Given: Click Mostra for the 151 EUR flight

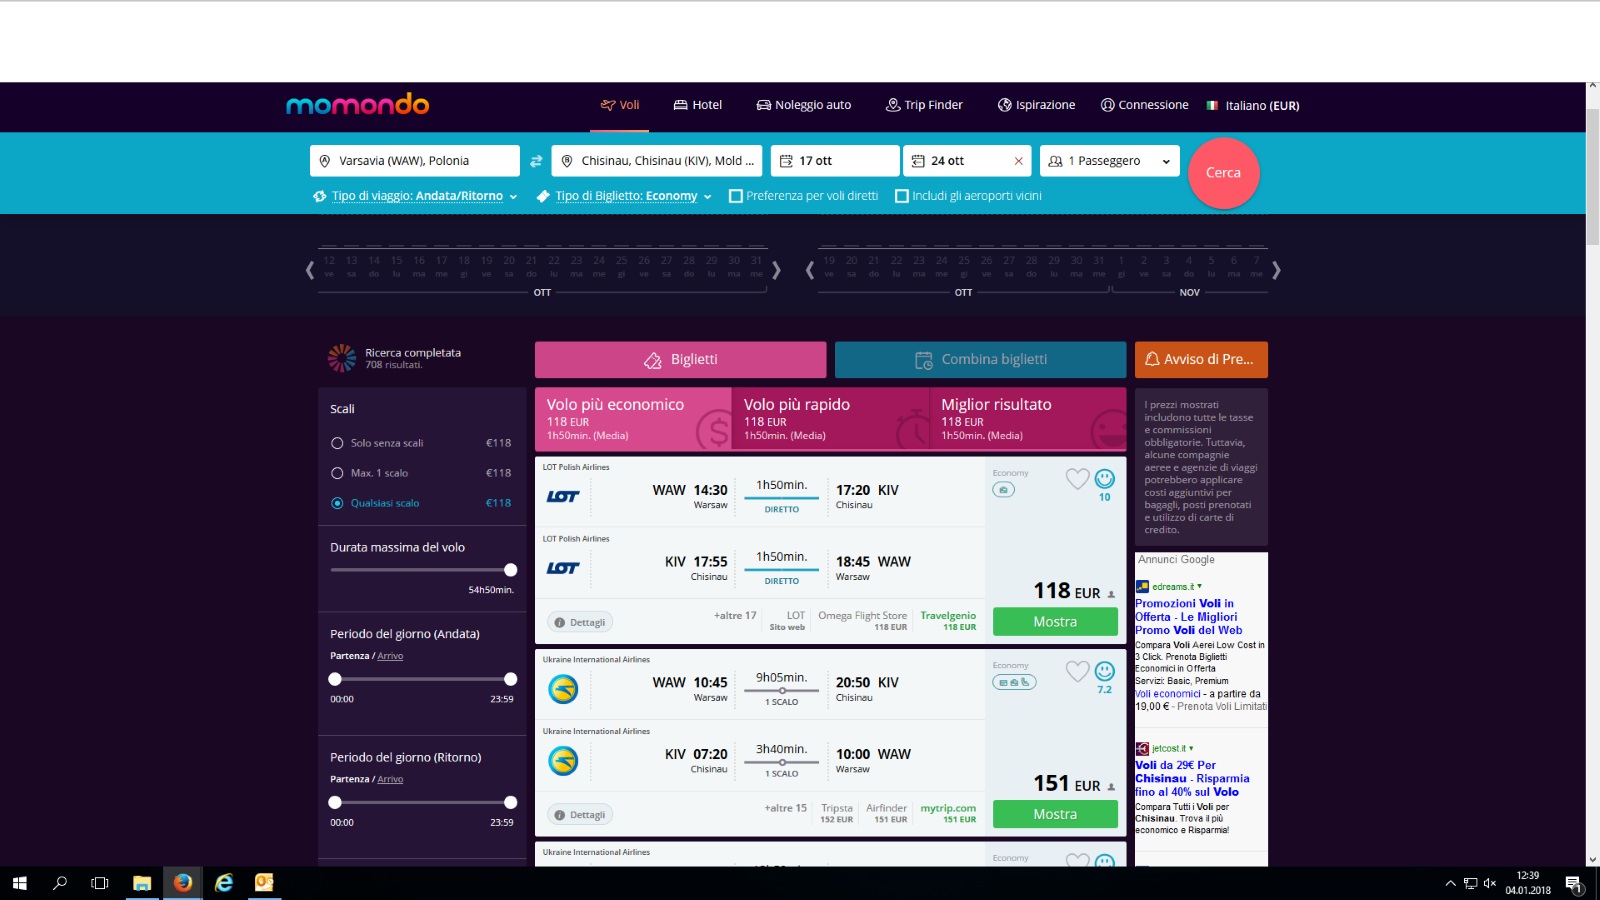Looking at the screenshot, I should click(1055, 814).
